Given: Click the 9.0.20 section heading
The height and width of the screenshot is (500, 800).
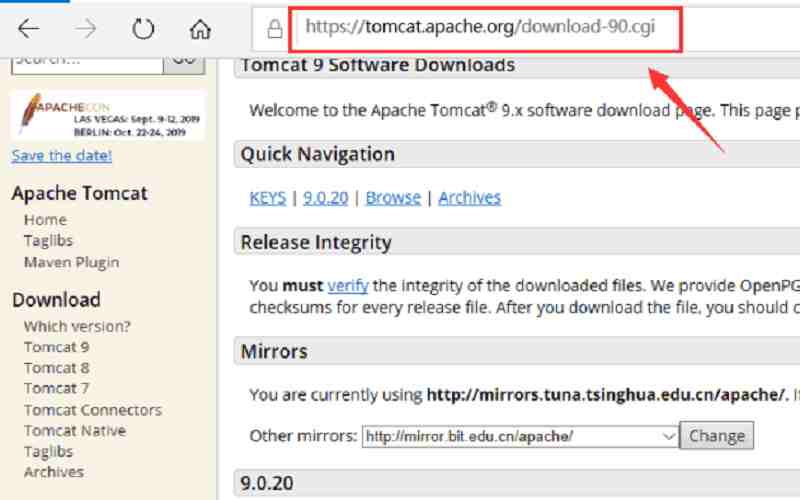Looking at the screenshot, I should (x=266, y=483).
